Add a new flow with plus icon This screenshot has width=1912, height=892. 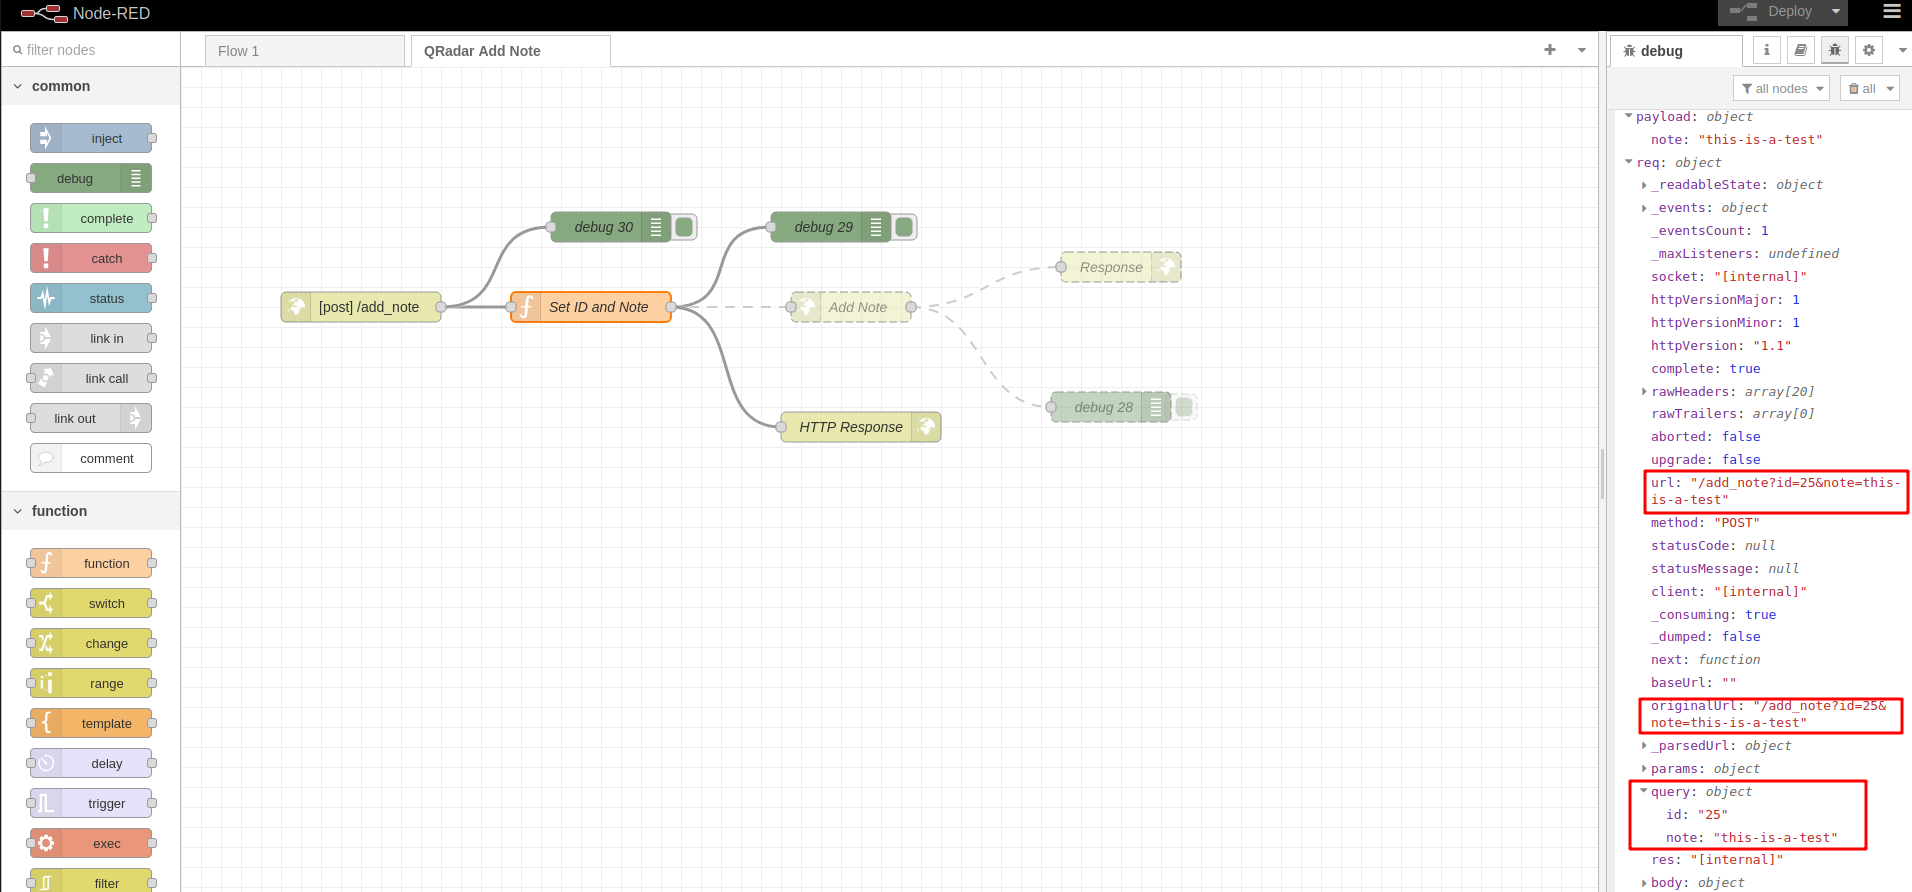1550,50
